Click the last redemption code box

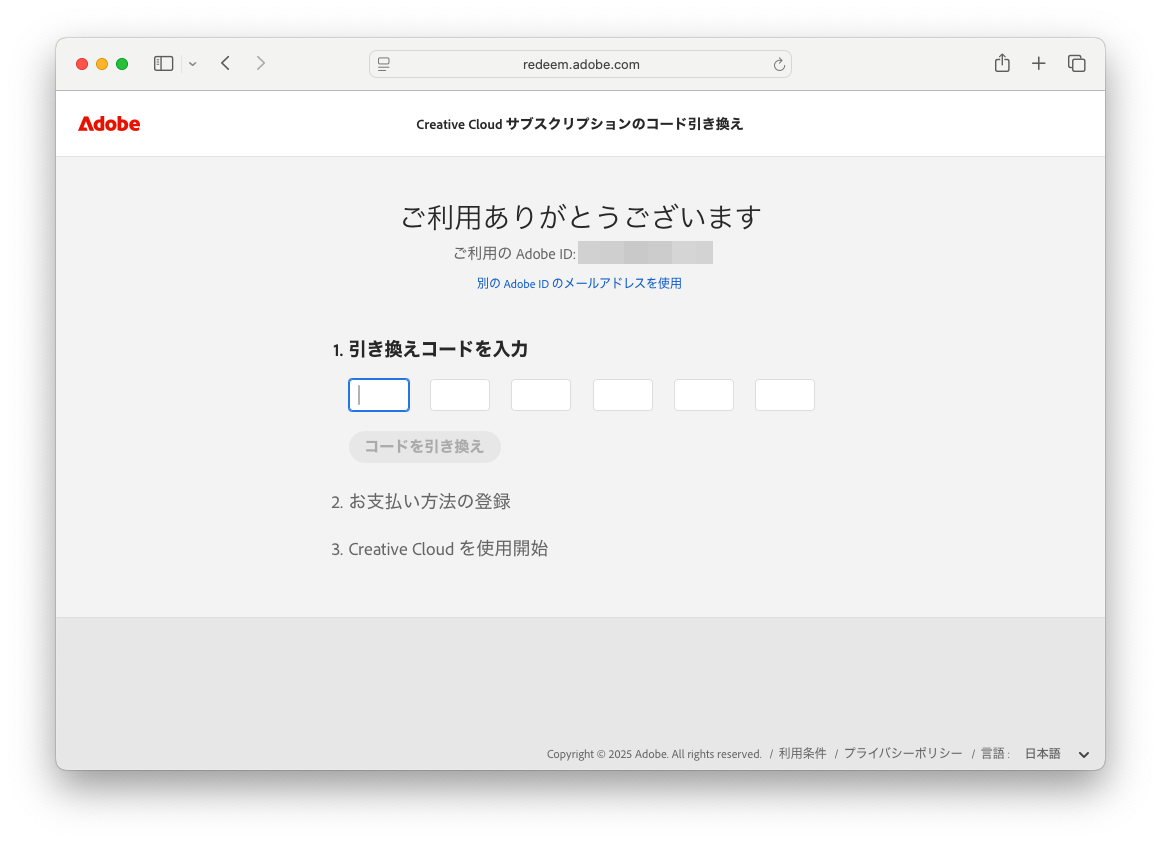(x=785, y=395)
